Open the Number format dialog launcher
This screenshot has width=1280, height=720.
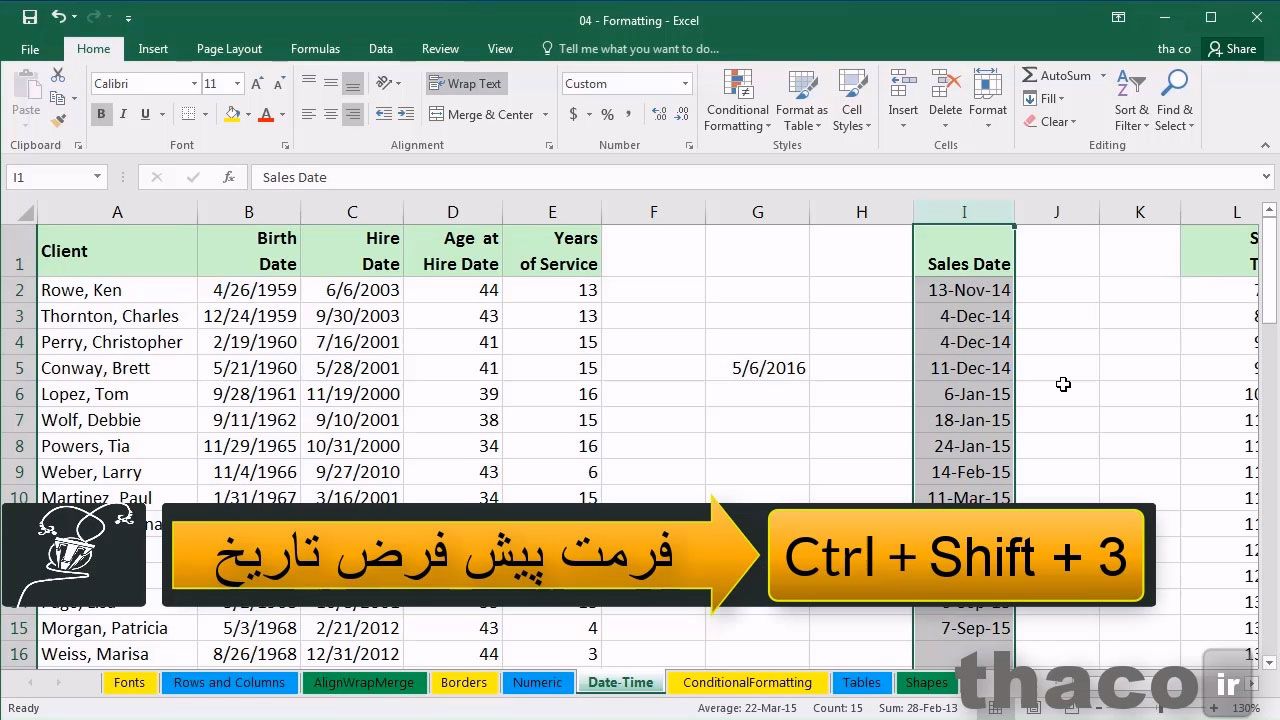689,146
